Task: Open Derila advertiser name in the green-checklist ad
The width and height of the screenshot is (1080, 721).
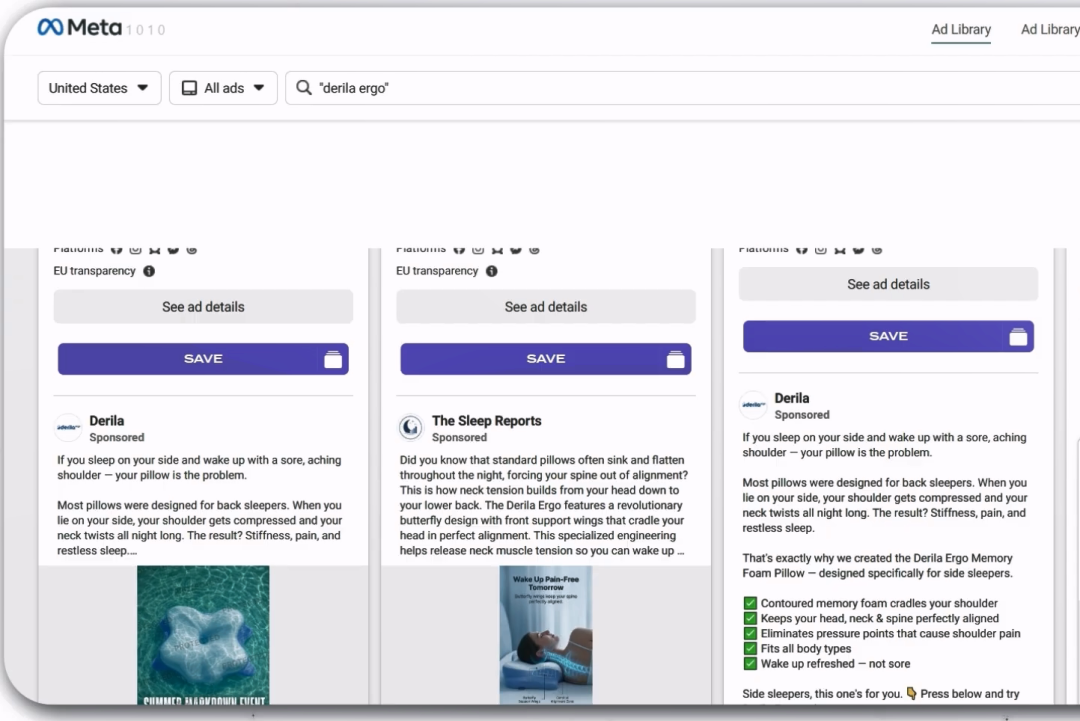Action: point(792,398)
